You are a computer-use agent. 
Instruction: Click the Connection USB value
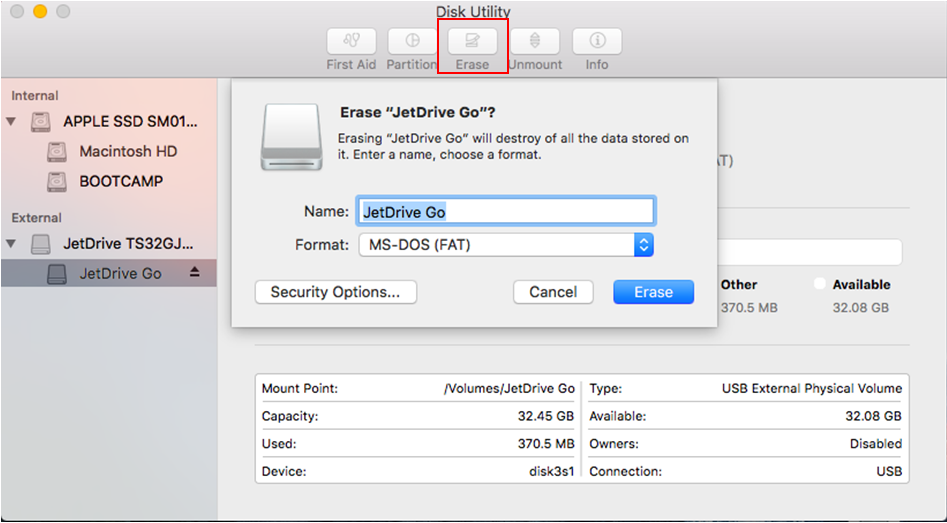coord(889,472)
